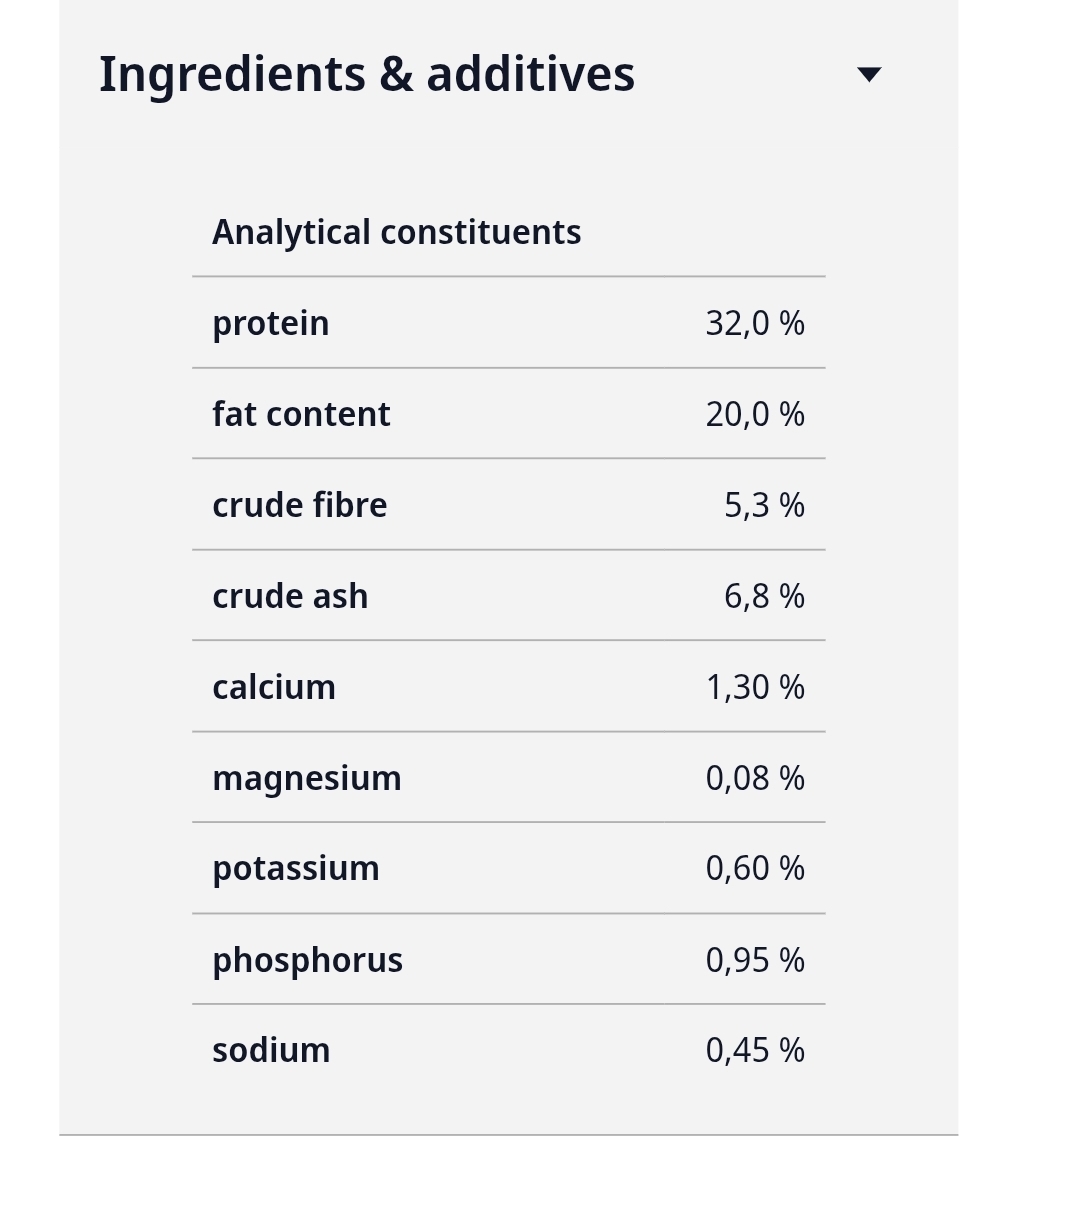The width and height of the screenshot is (1079, 1209).
Task: Click the 6,8 % crude ash value
Action: pyautogui.click(x=764, y=596)
